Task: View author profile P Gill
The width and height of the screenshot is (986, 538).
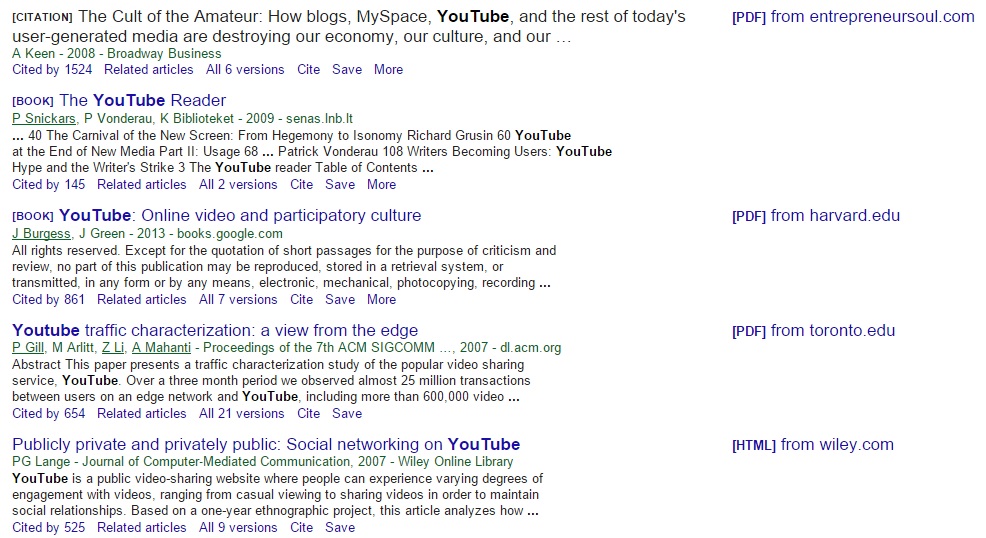Action: (x=28, y=348)
